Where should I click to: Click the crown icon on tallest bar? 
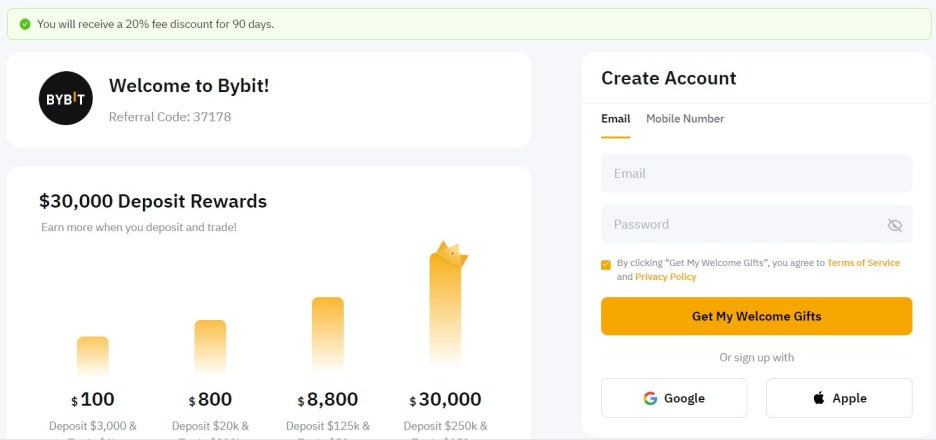click(452, 254)
